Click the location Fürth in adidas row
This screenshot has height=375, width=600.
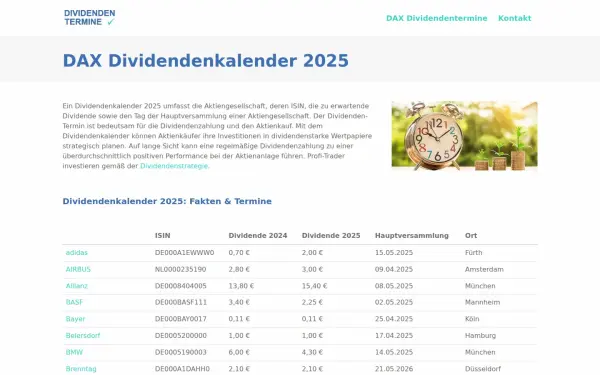pyautogui.click(x=474, y=253)
